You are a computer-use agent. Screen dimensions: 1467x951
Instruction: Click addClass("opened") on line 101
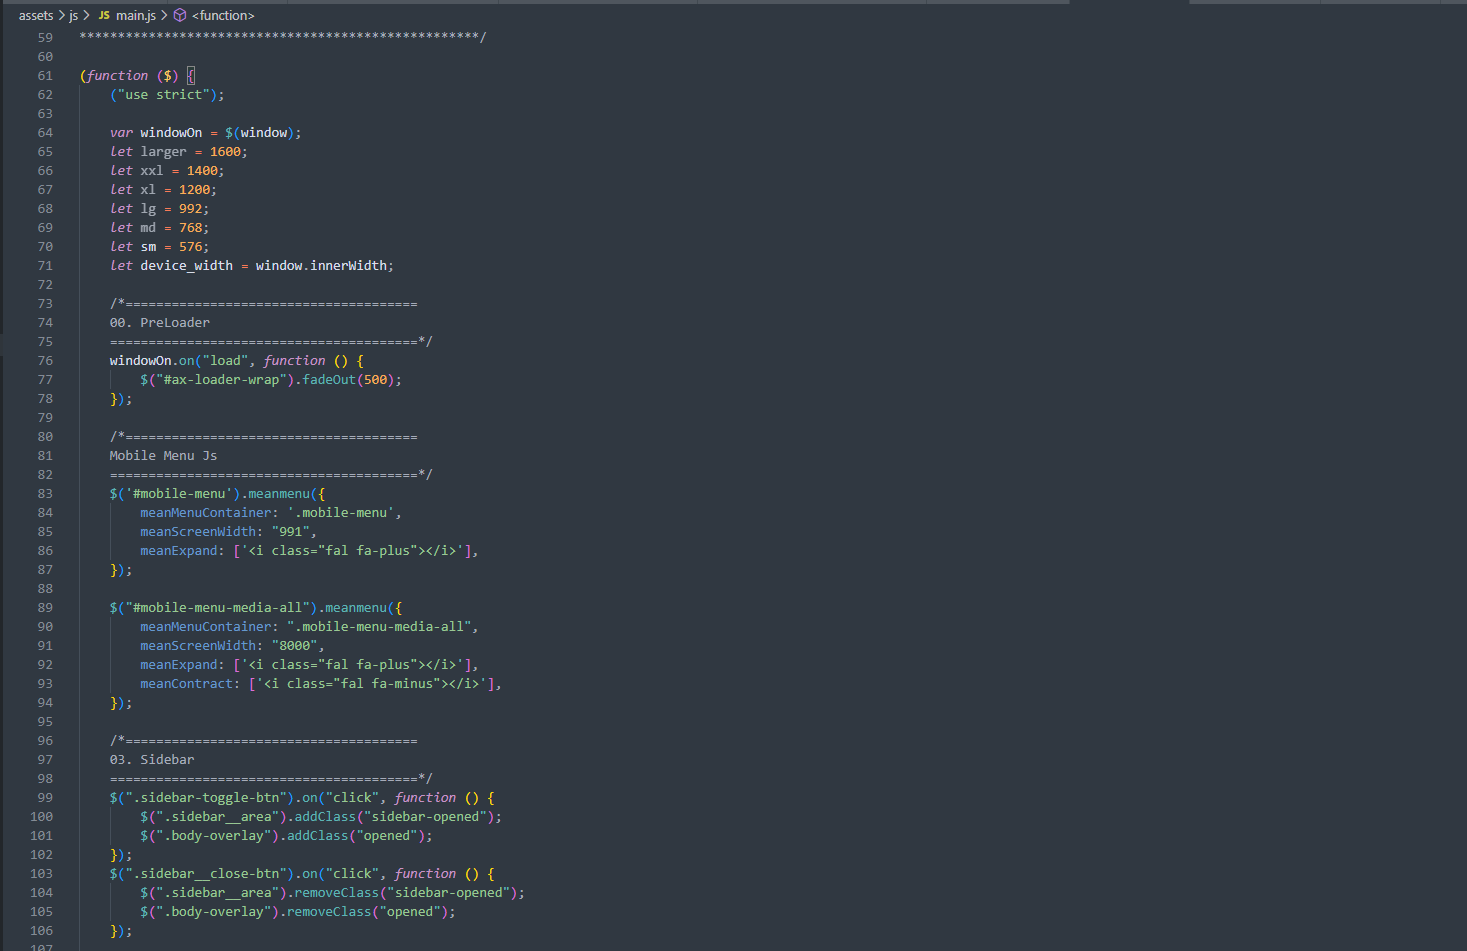tap(356, 836)
